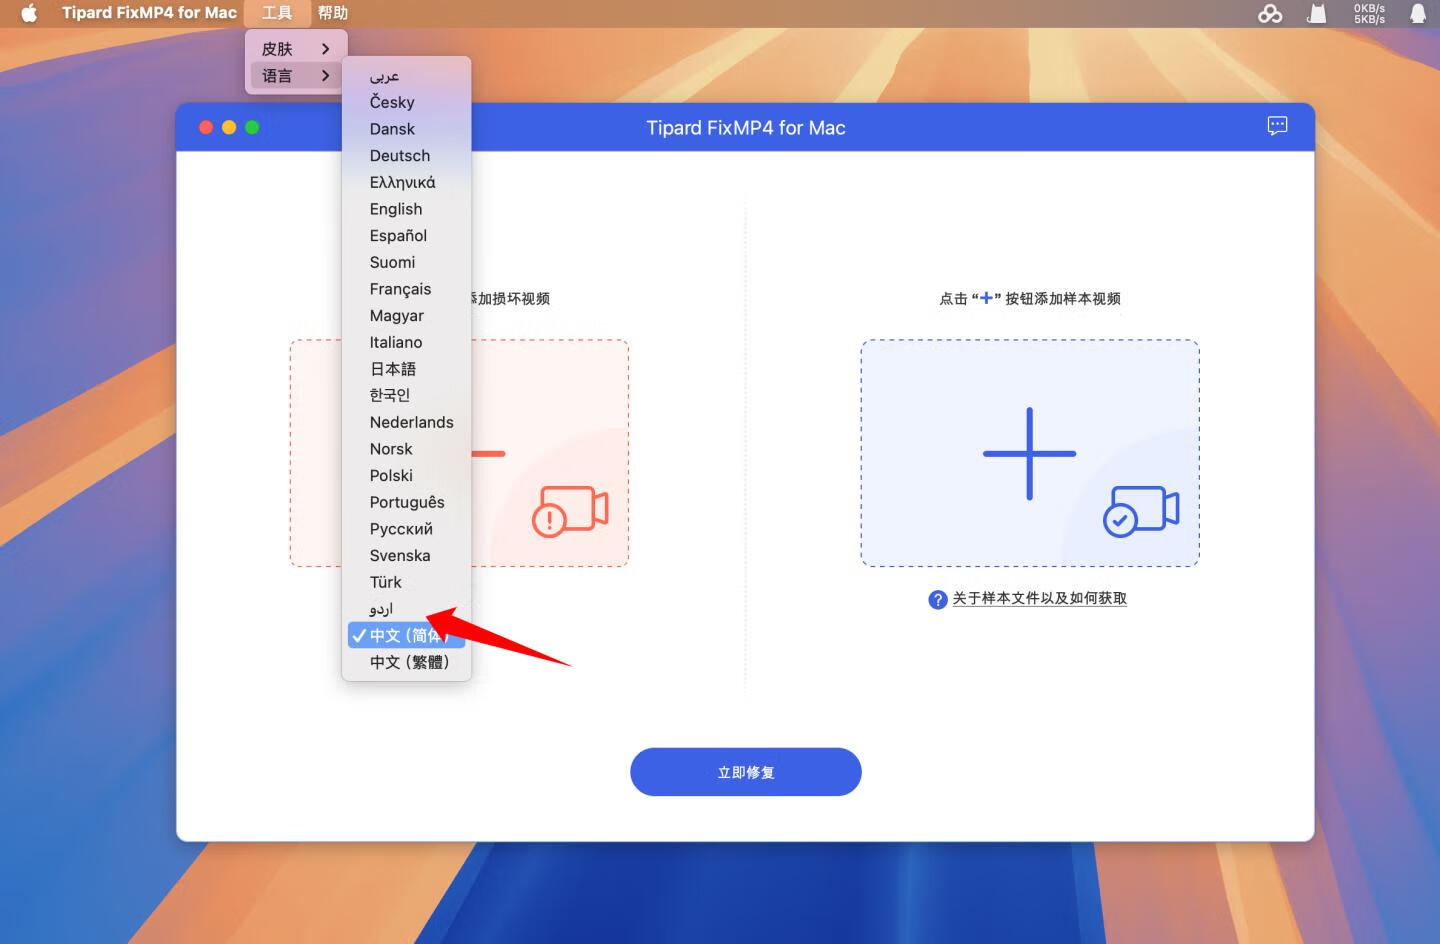Select Svenska language
Image resolution: width=1440 pixels, height=944 pixels.
406,555
